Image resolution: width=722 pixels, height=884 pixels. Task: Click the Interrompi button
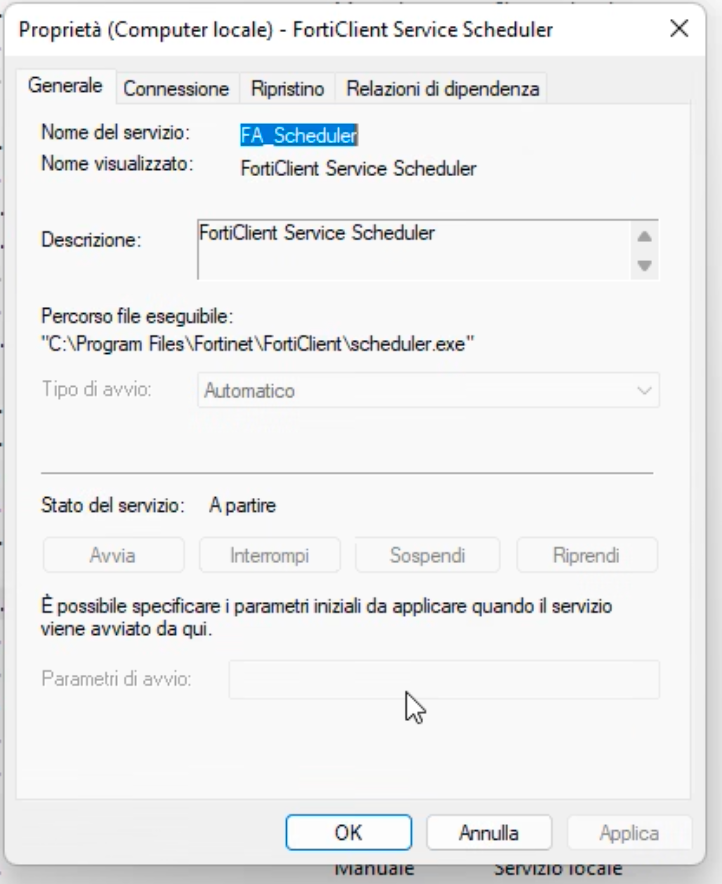[270, 555]
